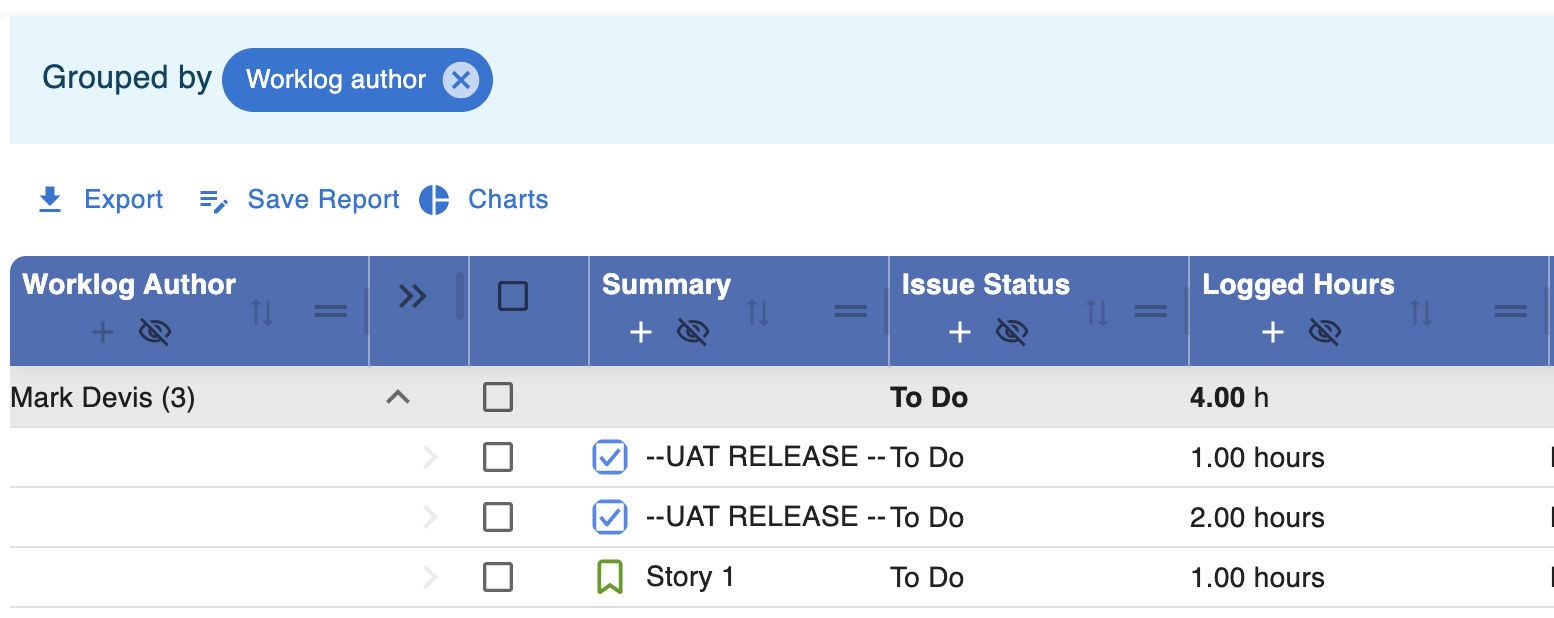The image size is (1554, 618).
Task: Click the Summary header title
Action: (666, 284)
